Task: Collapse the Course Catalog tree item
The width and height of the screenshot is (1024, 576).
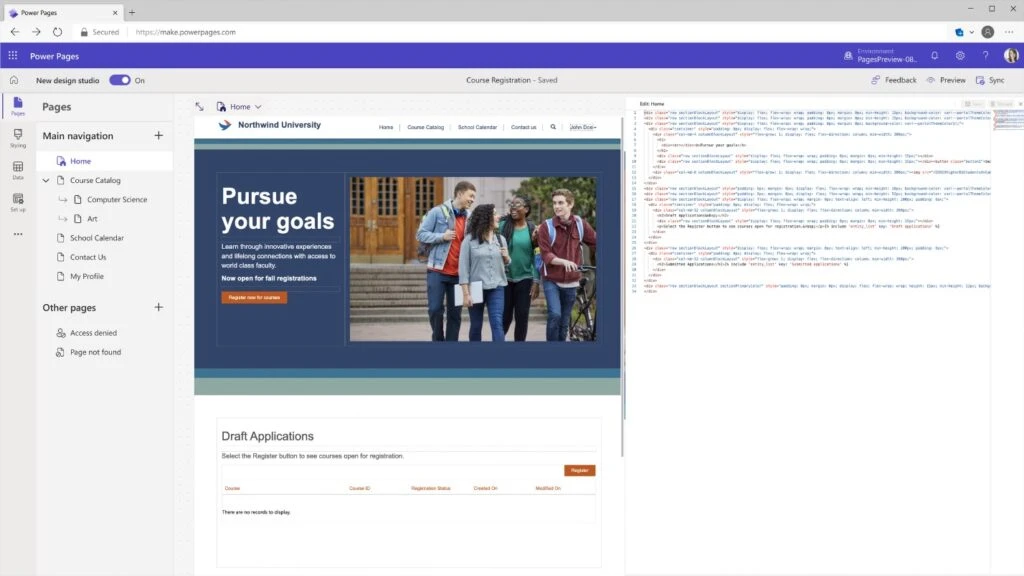Action: (46, 180)
